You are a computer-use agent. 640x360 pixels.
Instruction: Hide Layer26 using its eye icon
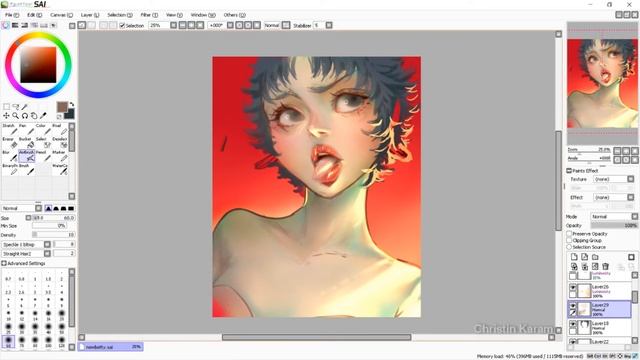(573, 288)
